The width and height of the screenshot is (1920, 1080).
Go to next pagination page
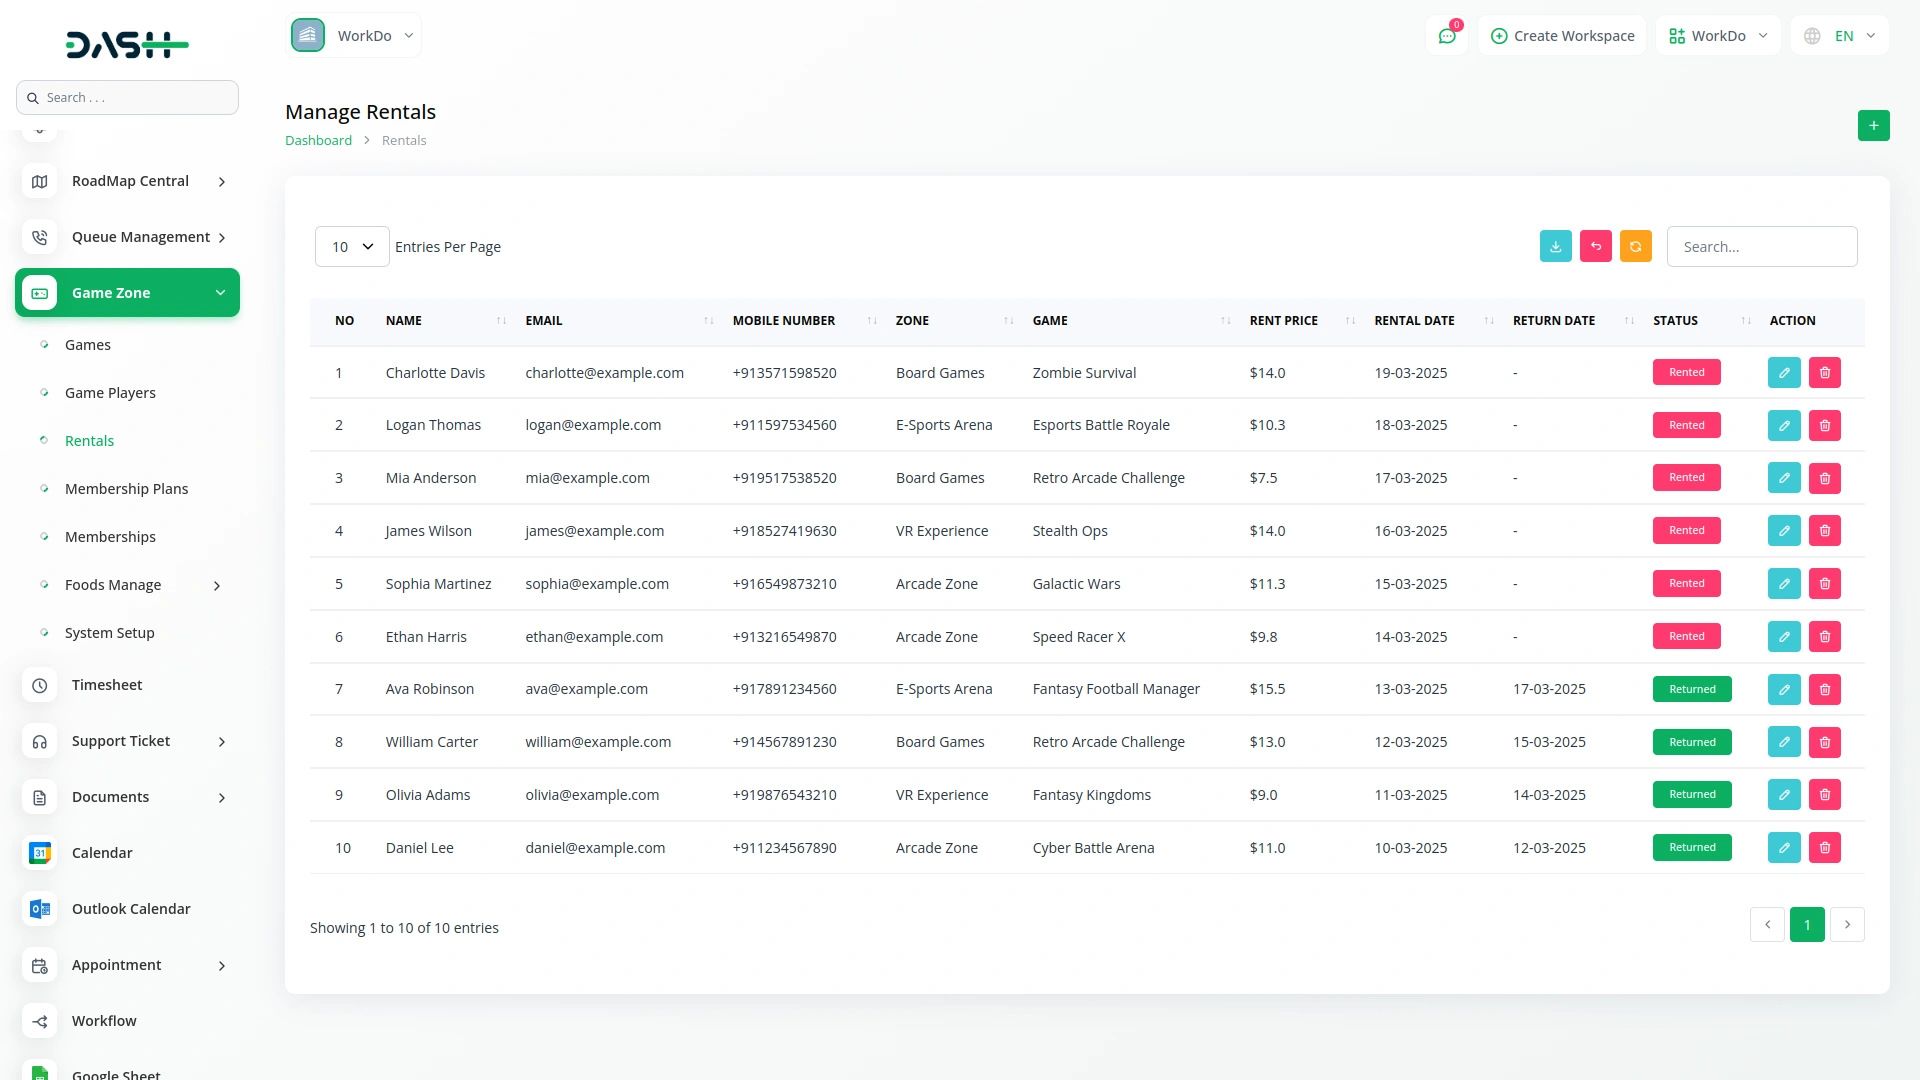click(x=1847, y=925)
